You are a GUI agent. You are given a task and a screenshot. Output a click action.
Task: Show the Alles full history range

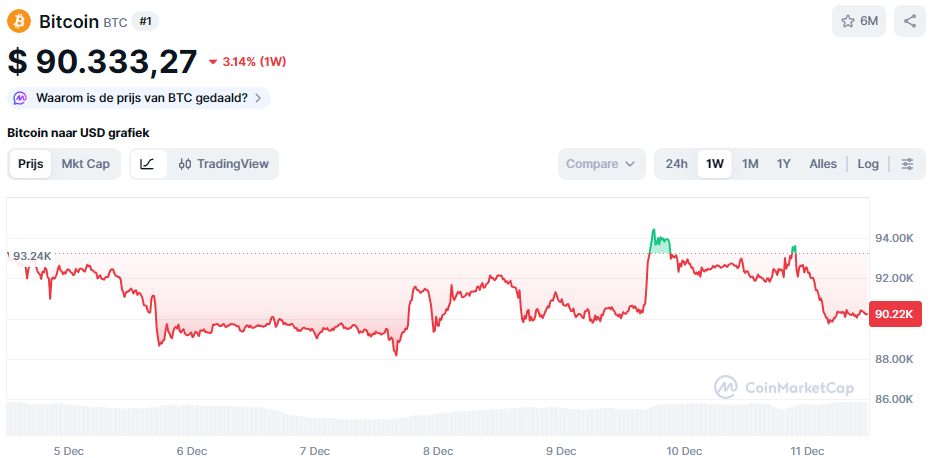click(x=823, y=164)
